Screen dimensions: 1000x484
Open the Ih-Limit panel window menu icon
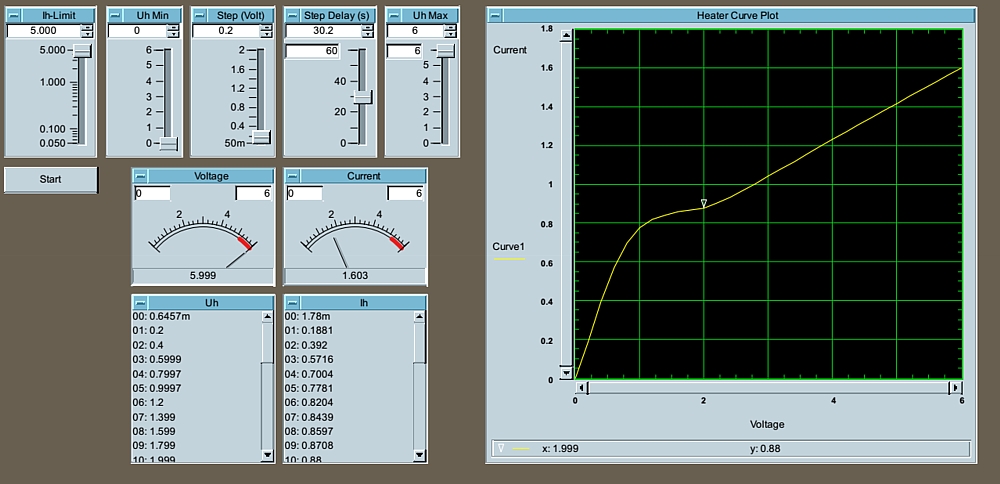point(15,15)
